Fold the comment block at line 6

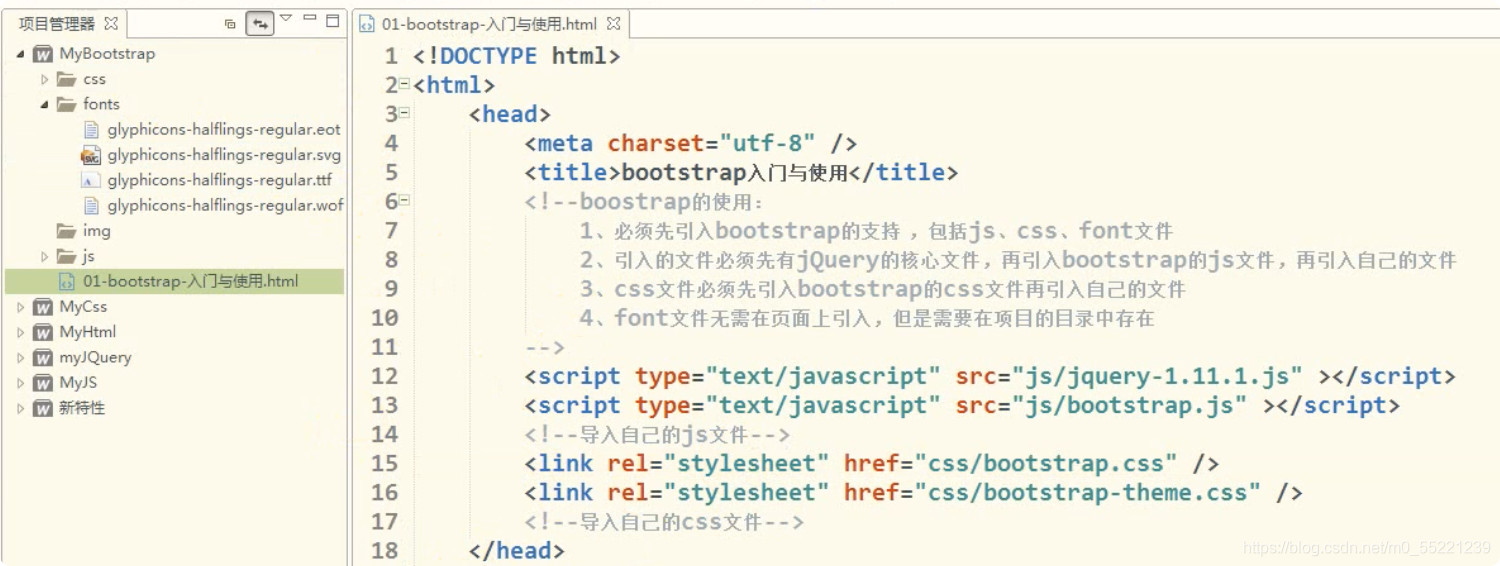tap(404, 201)
